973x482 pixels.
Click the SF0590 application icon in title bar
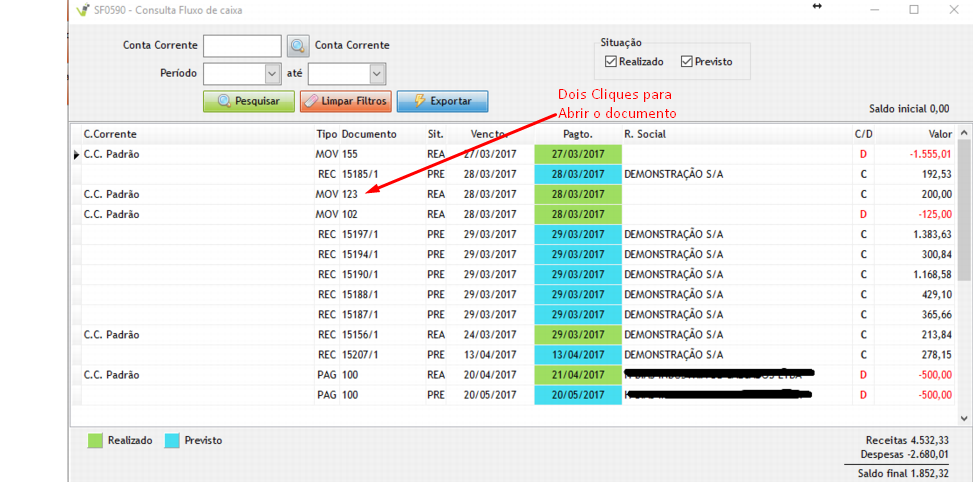pos(81,10)
